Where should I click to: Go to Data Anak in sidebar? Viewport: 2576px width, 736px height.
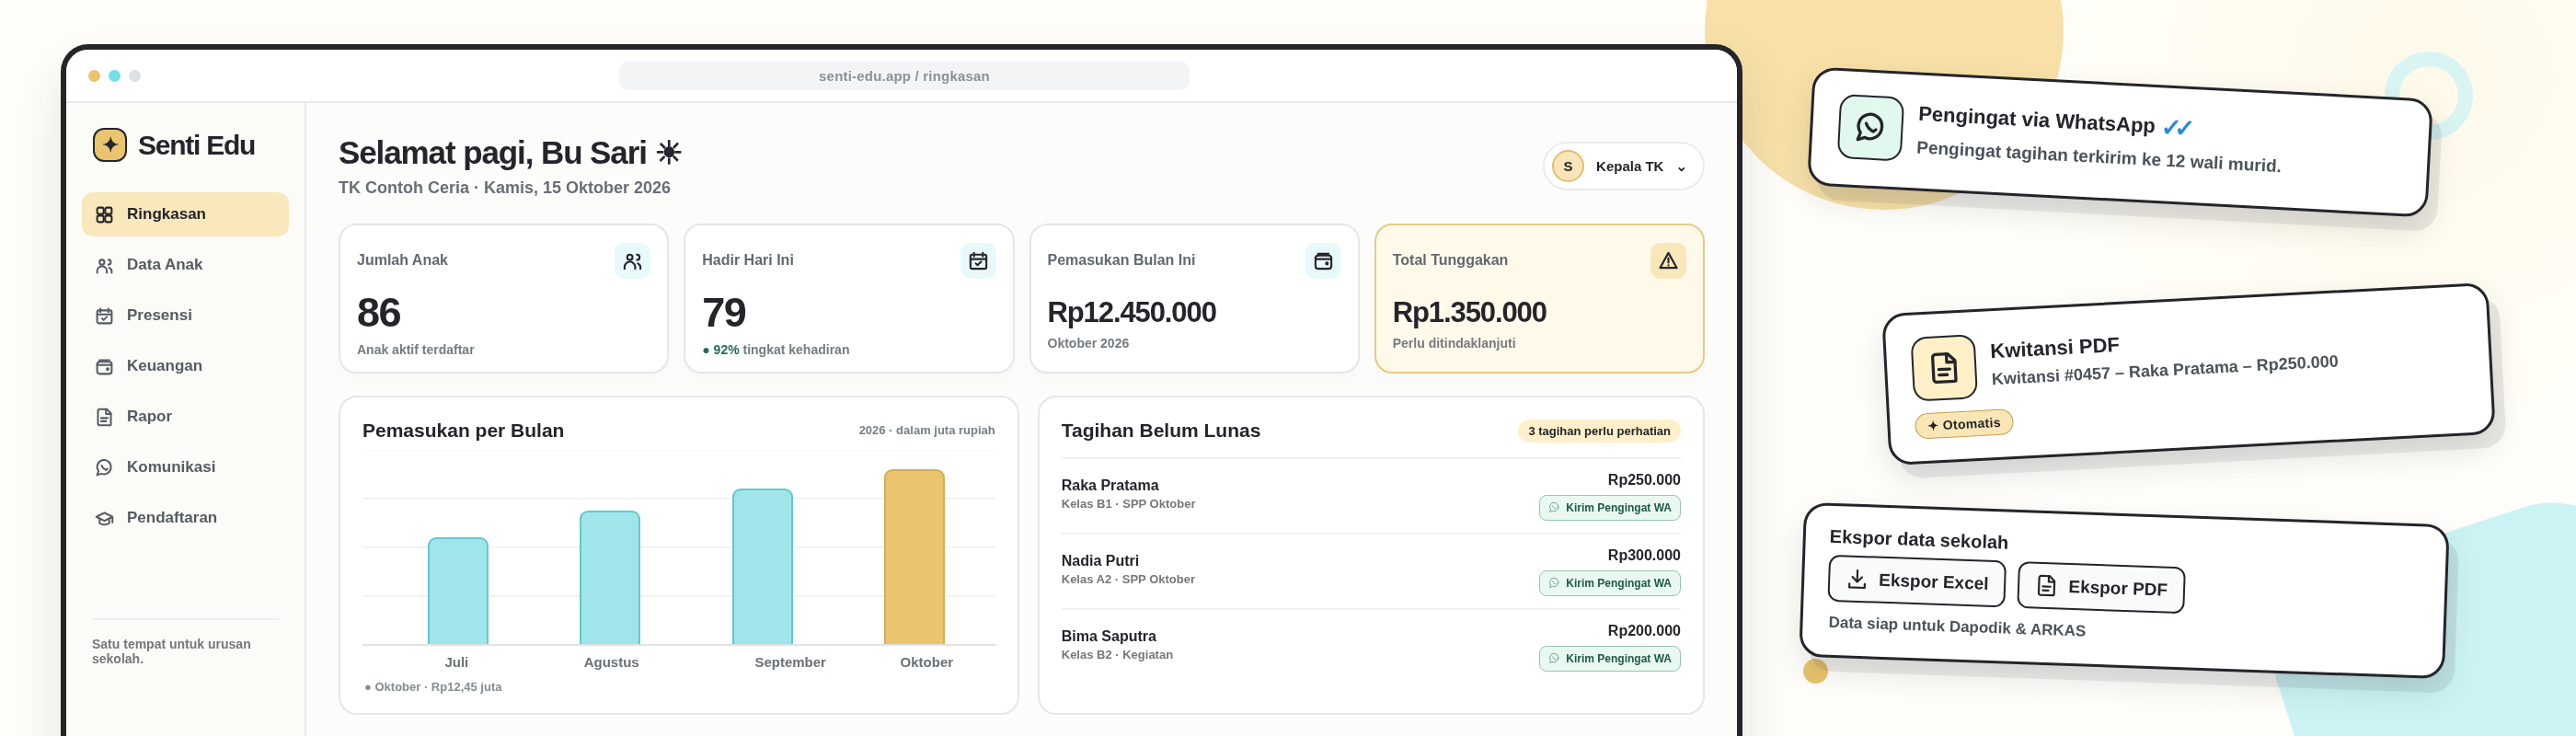[x=185, y=265]
